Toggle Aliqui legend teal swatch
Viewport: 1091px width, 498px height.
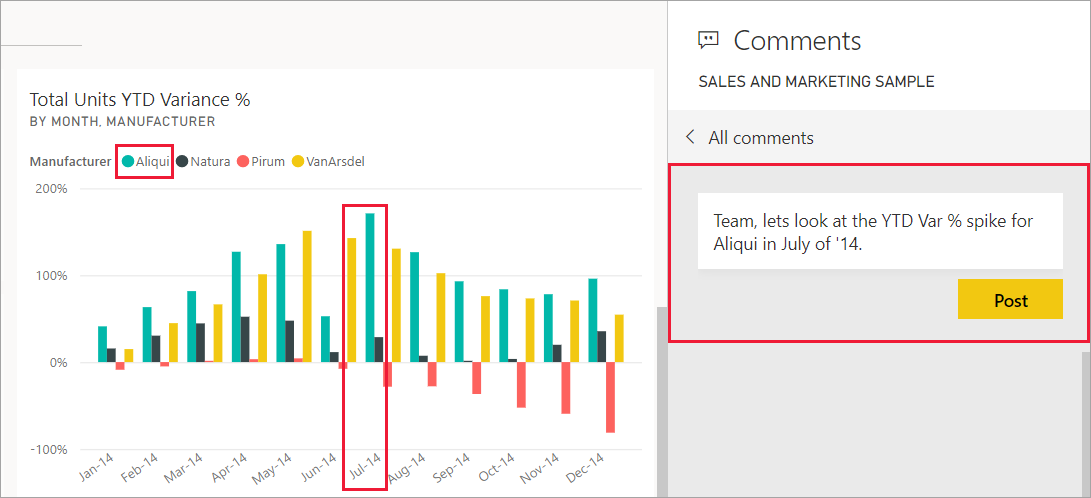tap(128, 160)
